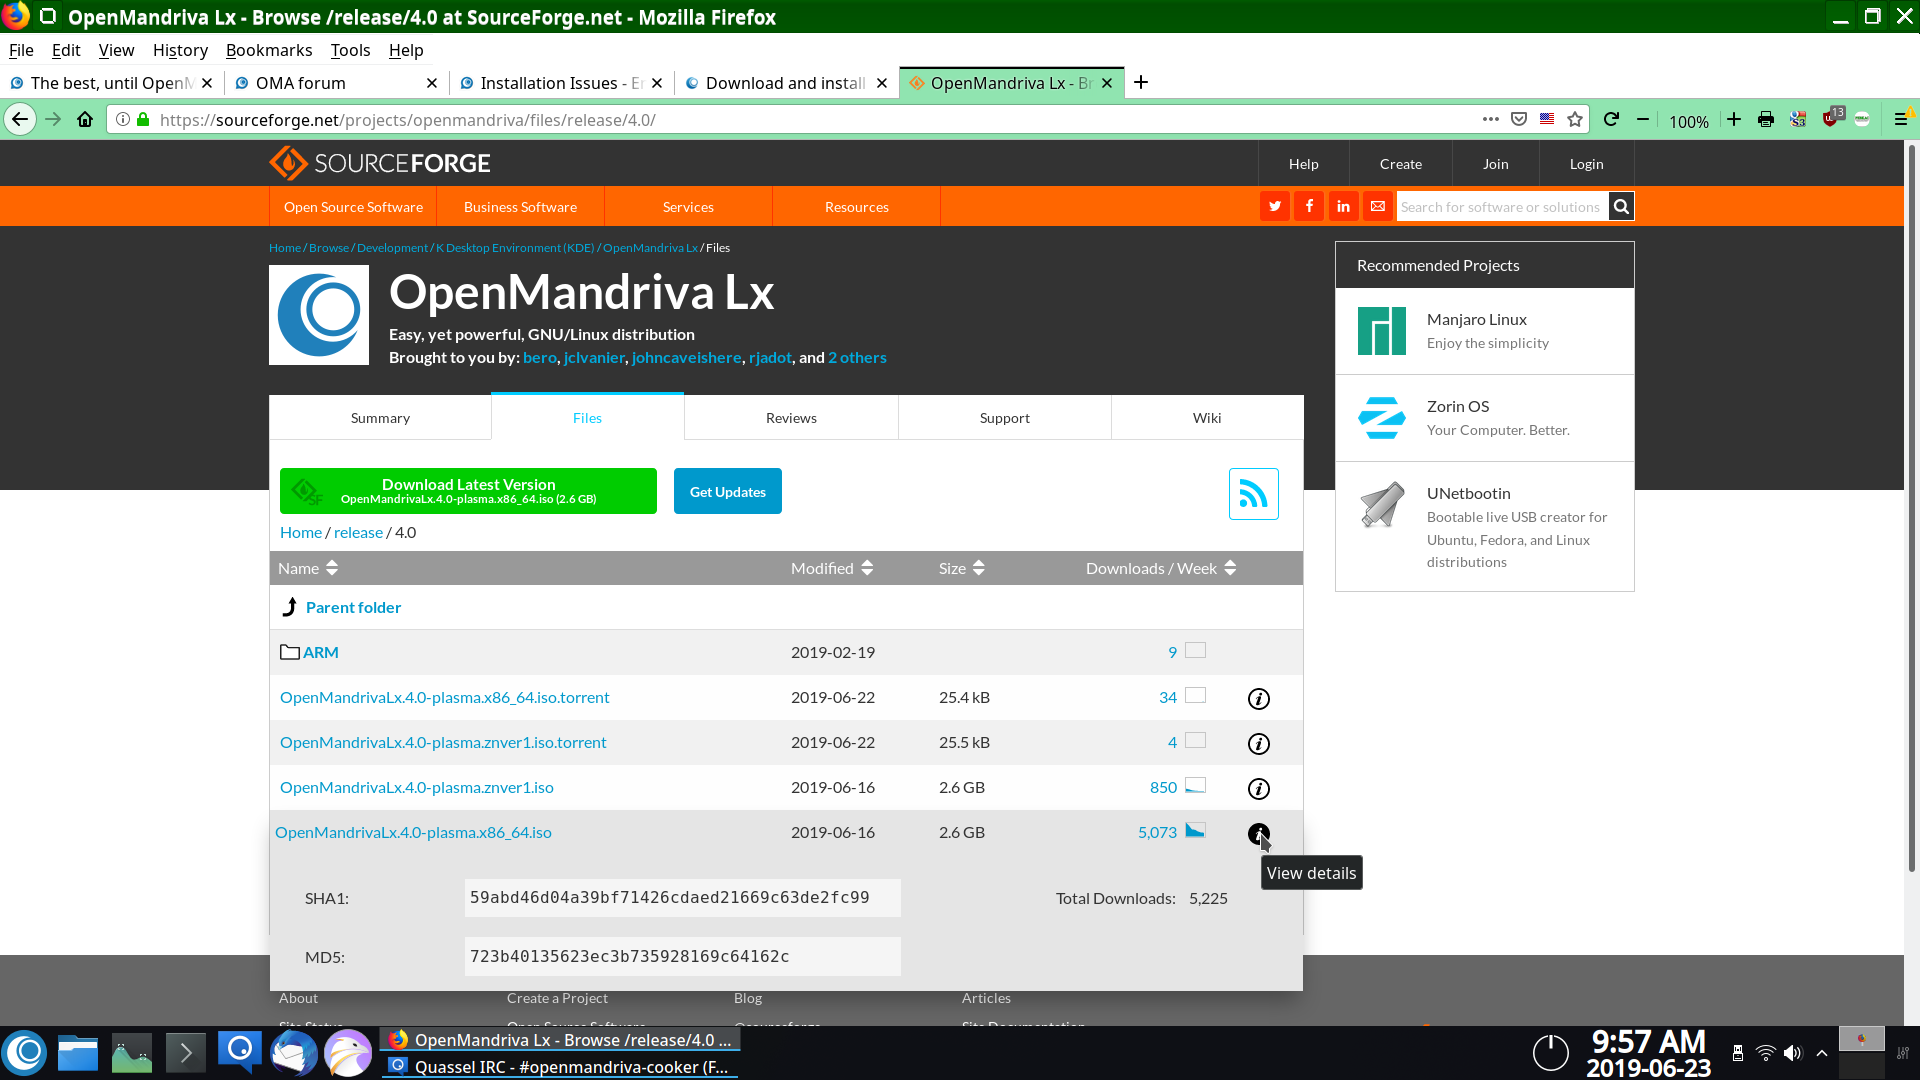Image resolution: width=1920 pixels, height=1080 pixels.
Task: Reload the page with the refresh icon
Action: (1611, 120)
